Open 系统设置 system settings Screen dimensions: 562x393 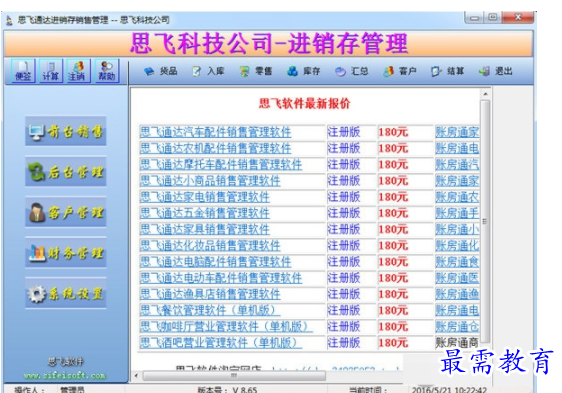tap(66, 293)
